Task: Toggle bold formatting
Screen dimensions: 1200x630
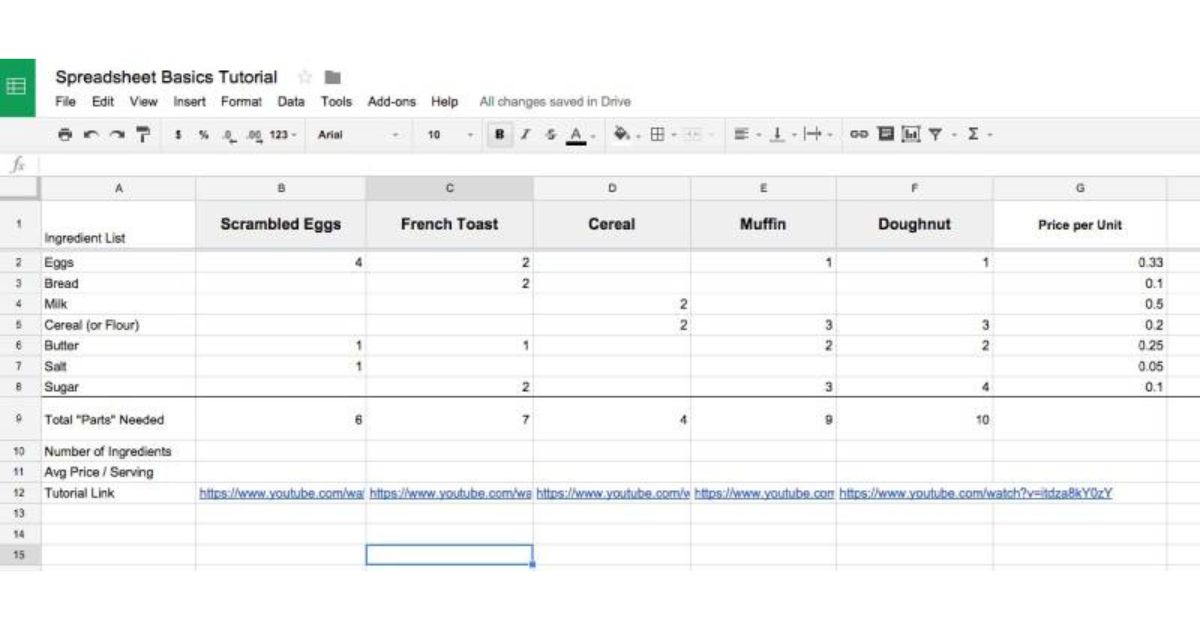Action: [499, 134]
